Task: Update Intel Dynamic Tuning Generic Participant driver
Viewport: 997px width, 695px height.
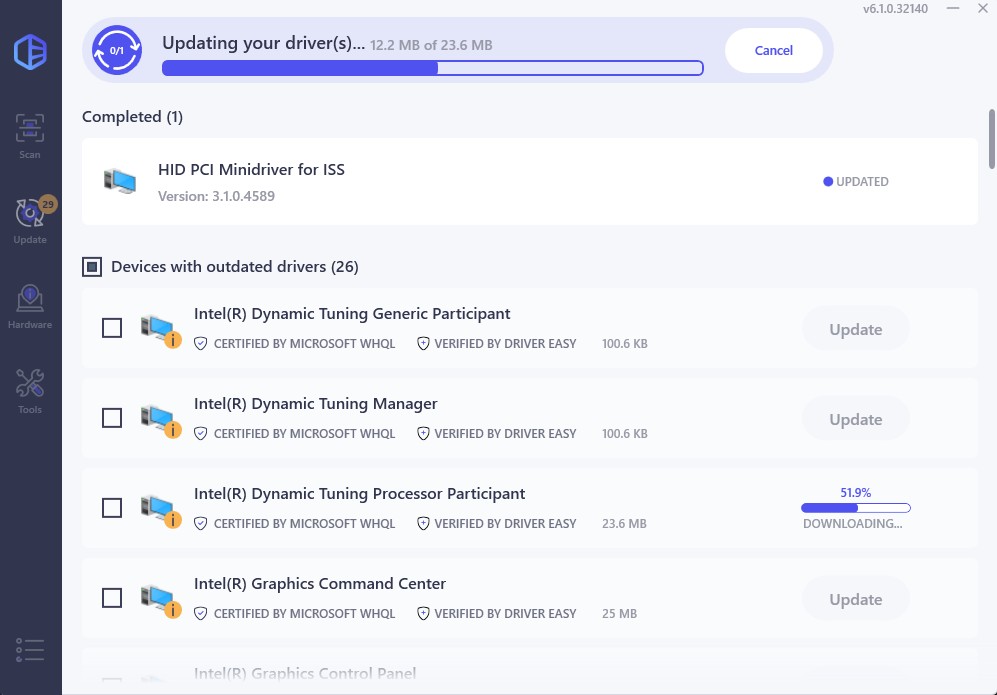Action: tap(855, 329)
